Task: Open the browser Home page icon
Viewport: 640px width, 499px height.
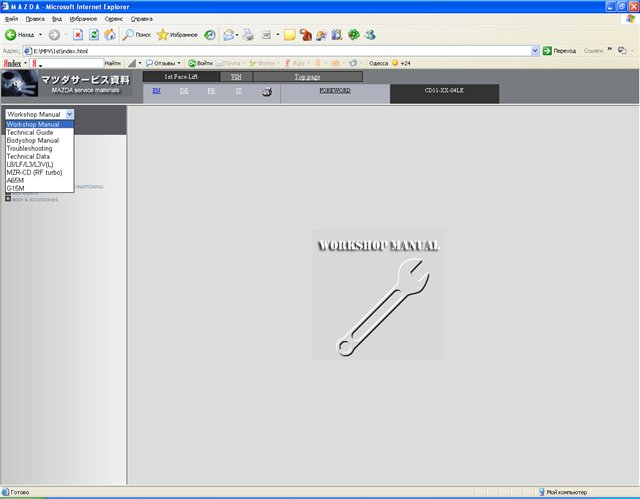Action: [110, 35]
